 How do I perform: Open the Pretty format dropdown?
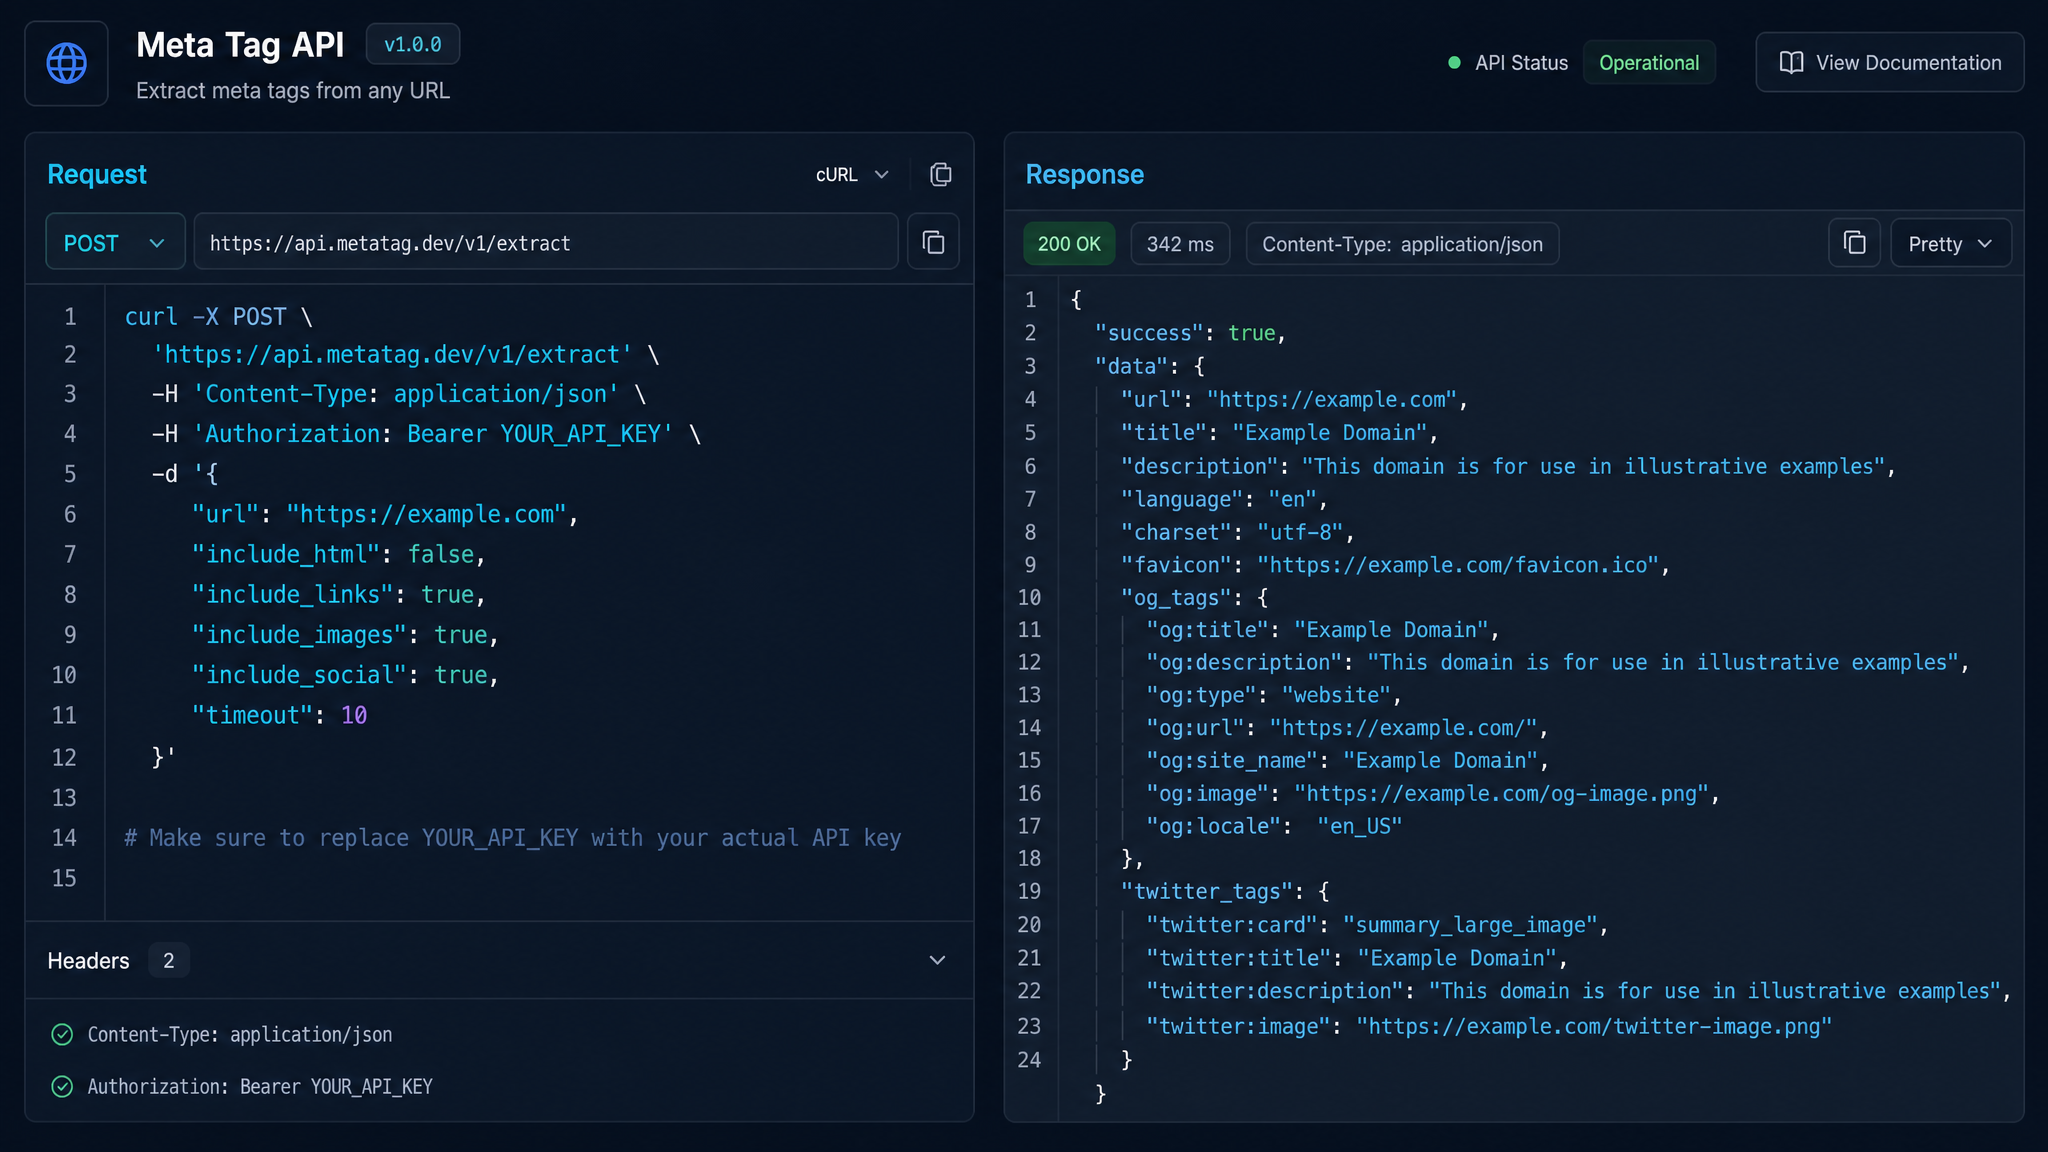[x=1950, y=244]
